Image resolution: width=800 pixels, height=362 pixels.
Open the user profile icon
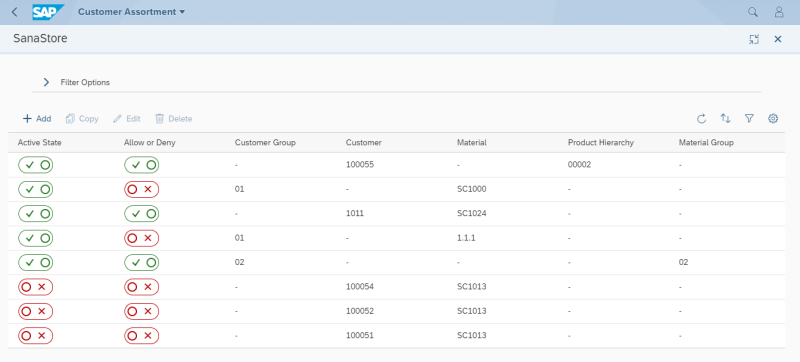click(x=779, y=12)
